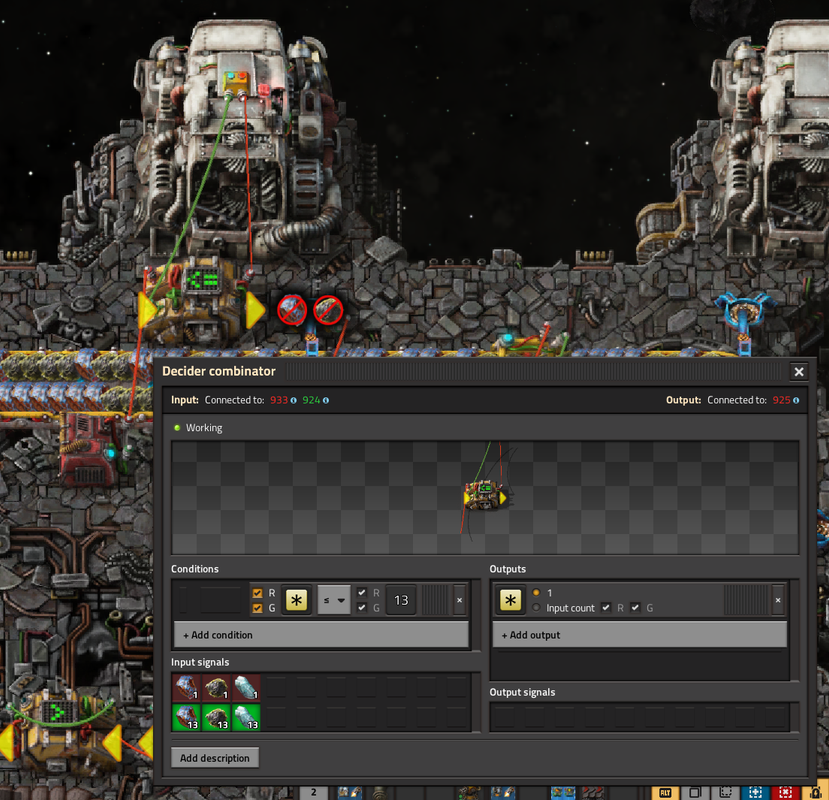The image size is (829, 800).
Task: Remove the condition row with its x
Action: [x=459, y=600]
